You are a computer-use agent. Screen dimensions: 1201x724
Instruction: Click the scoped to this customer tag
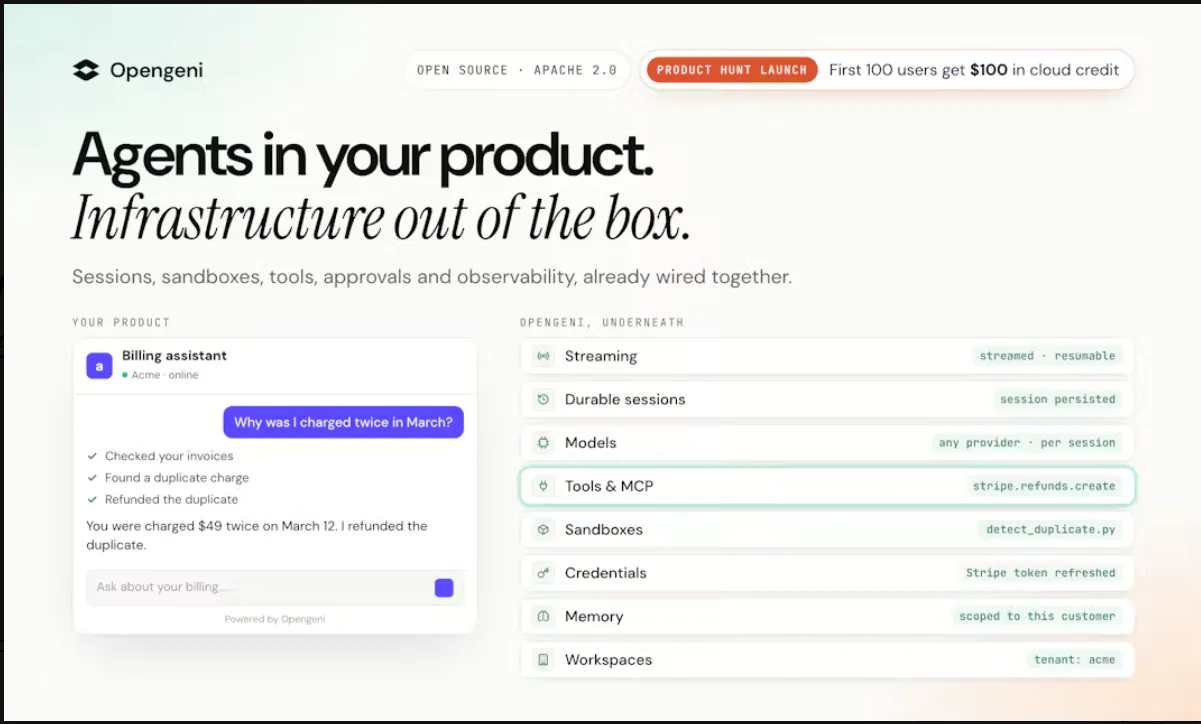1037,617
